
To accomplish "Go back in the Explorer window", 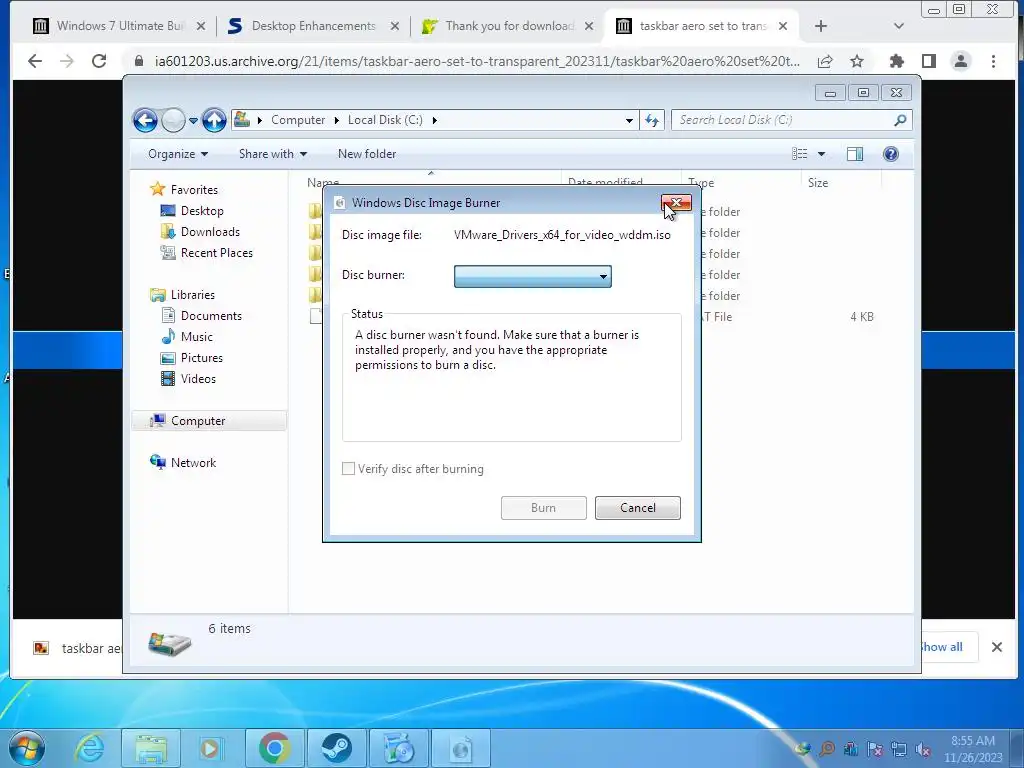I will coord(145,120).
